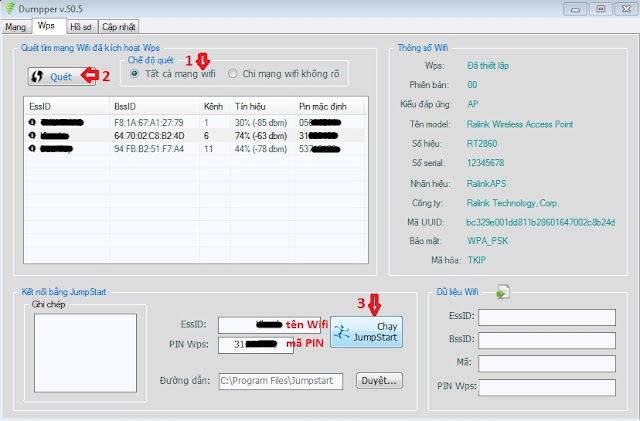Click signal value 44% (-78 dbm)
Image resolution: width=640 pixels, height=421 pixels.
[261, 149]
